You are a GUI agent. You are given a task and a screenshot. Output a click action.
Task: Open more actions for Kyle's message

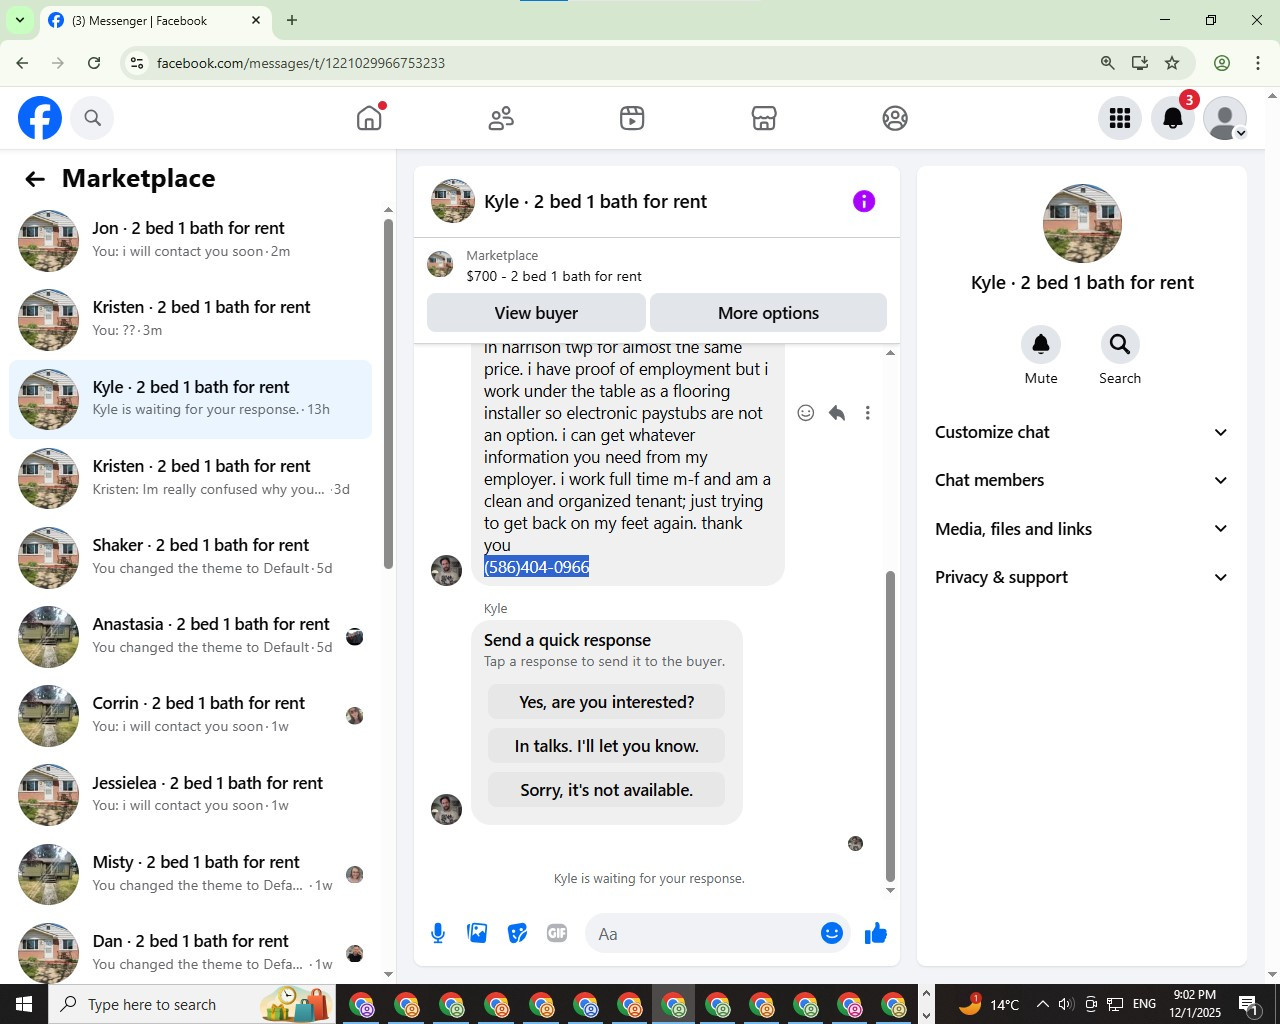[868, 413]
